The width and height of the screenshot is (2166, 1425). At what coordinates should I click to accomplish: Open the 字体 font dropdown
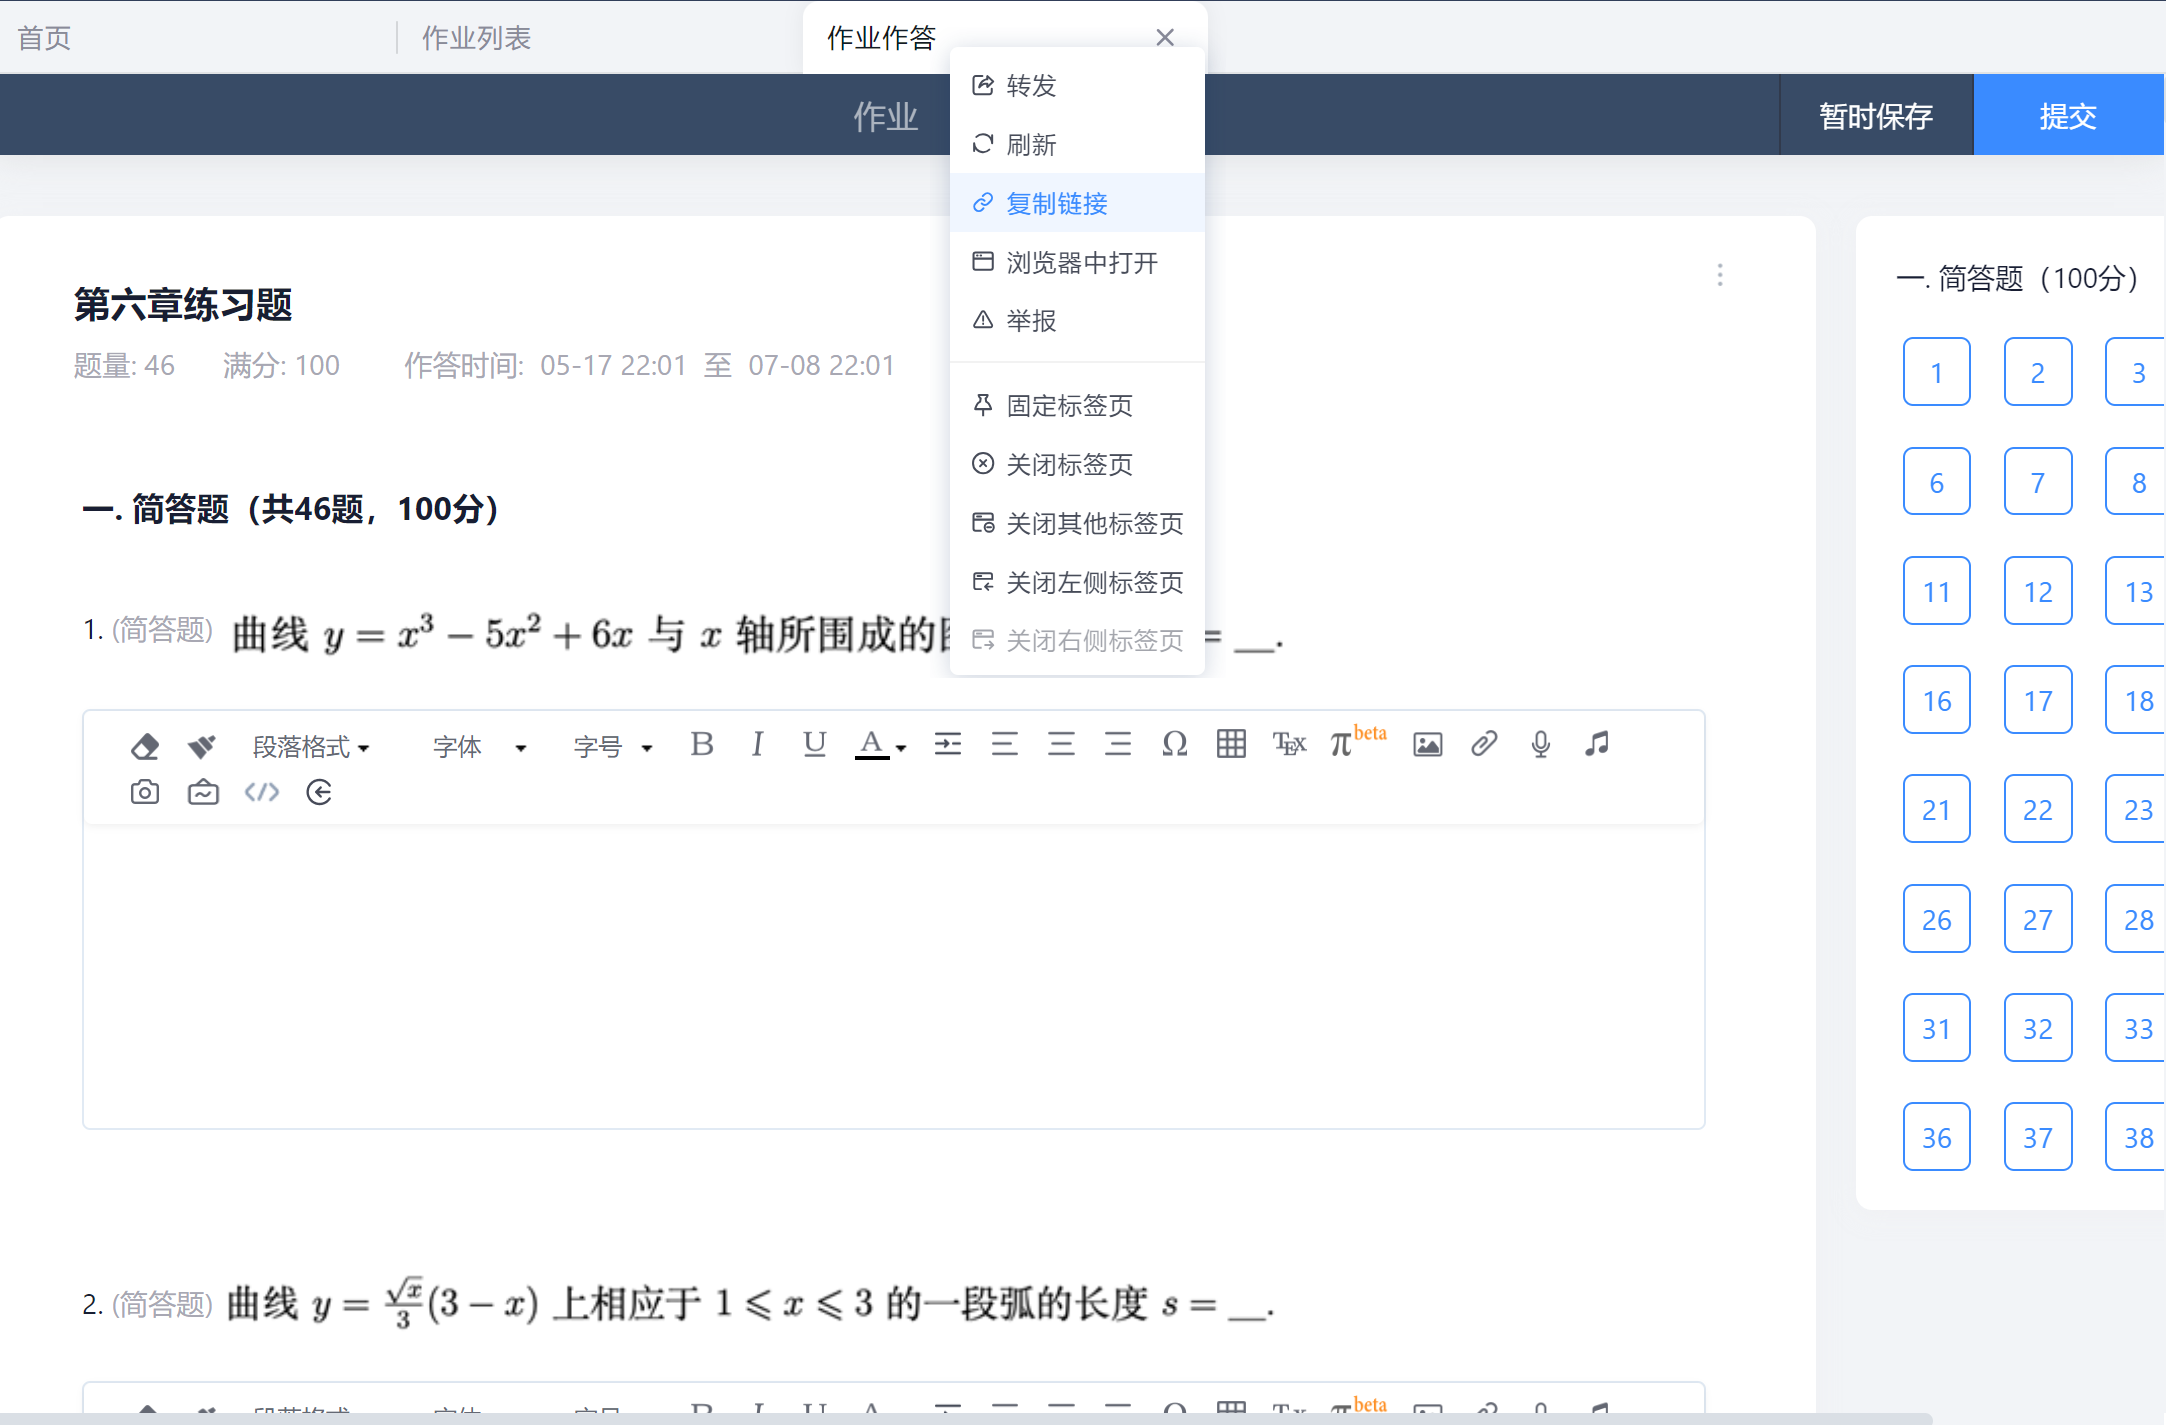pyautogui.click(x=479, y=747)
